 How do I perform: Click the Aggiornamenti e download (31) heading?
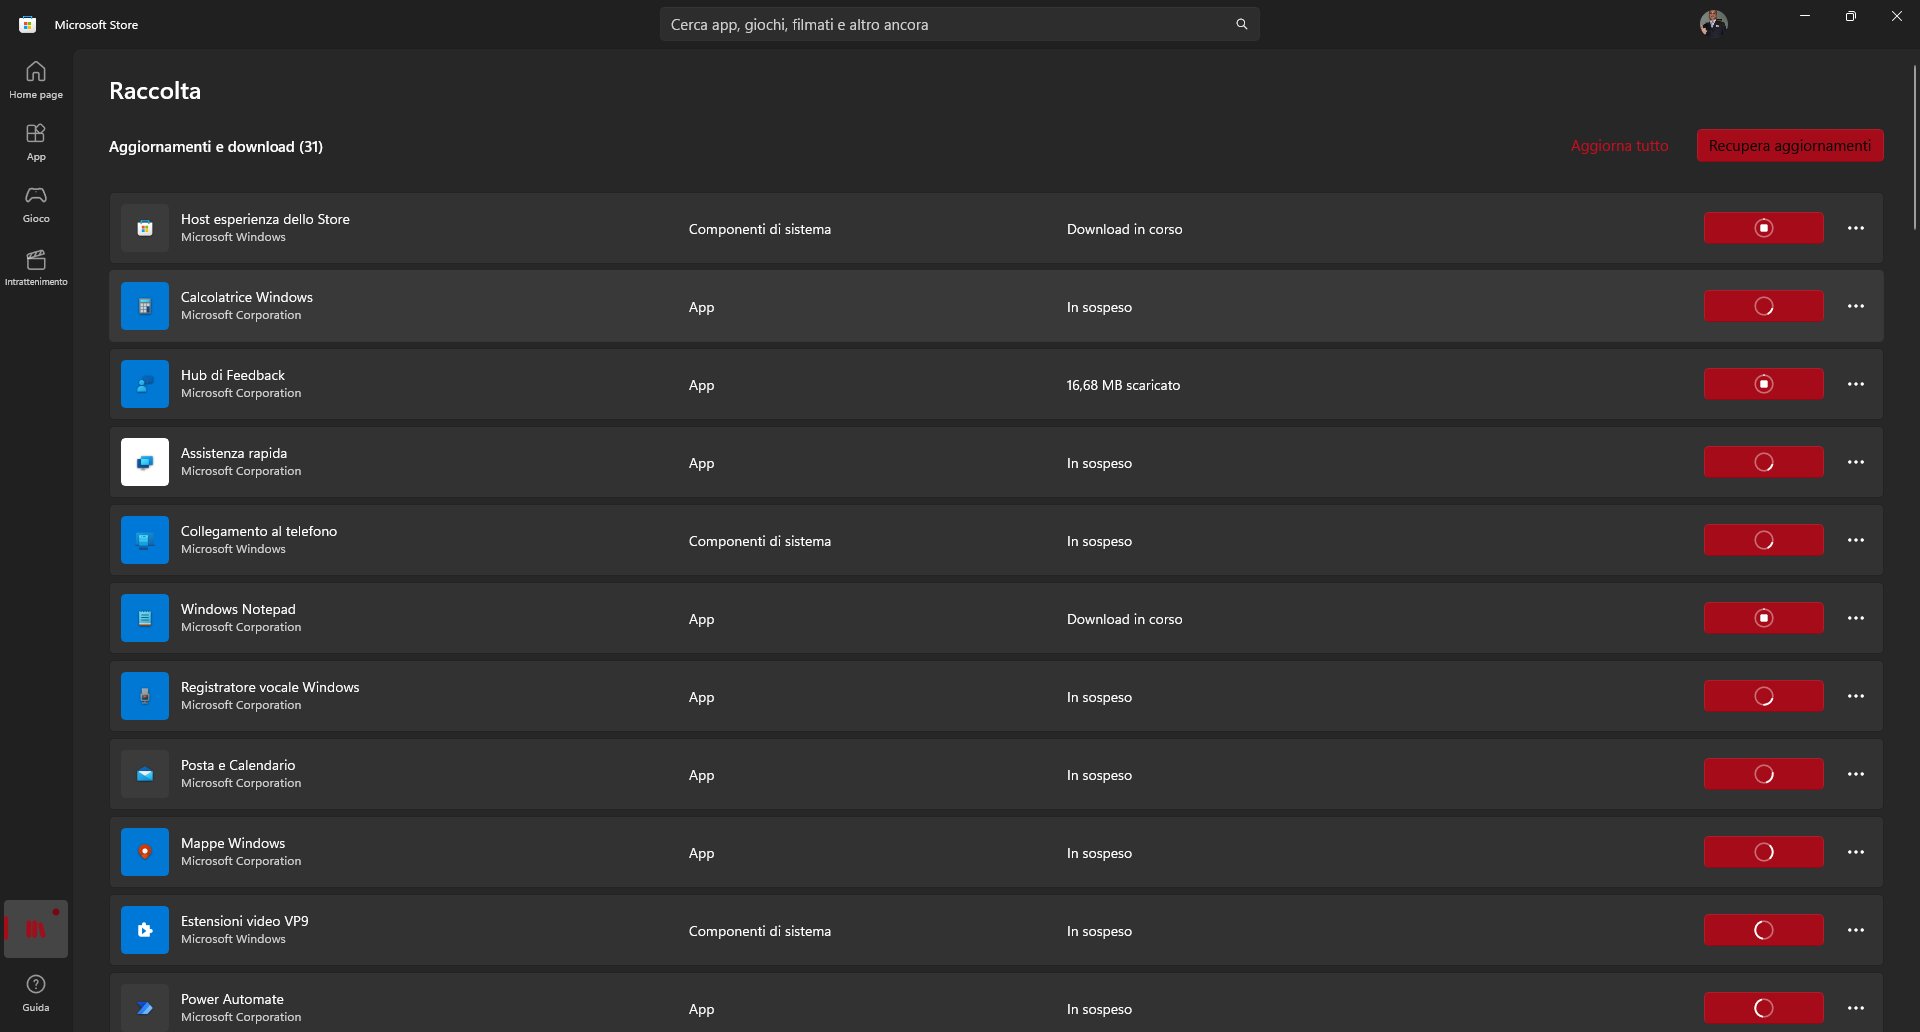pos(216,146)
